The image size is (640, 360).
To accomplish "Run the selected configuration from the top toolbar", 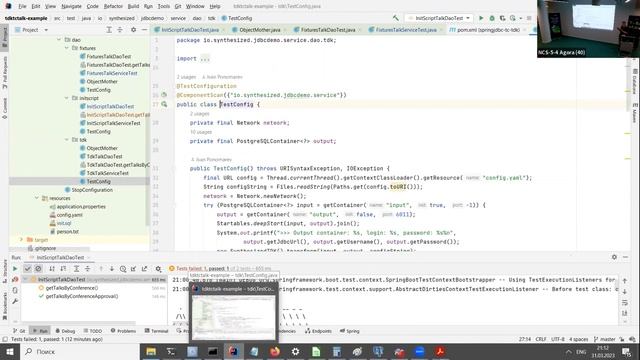I will pos(481,18).
